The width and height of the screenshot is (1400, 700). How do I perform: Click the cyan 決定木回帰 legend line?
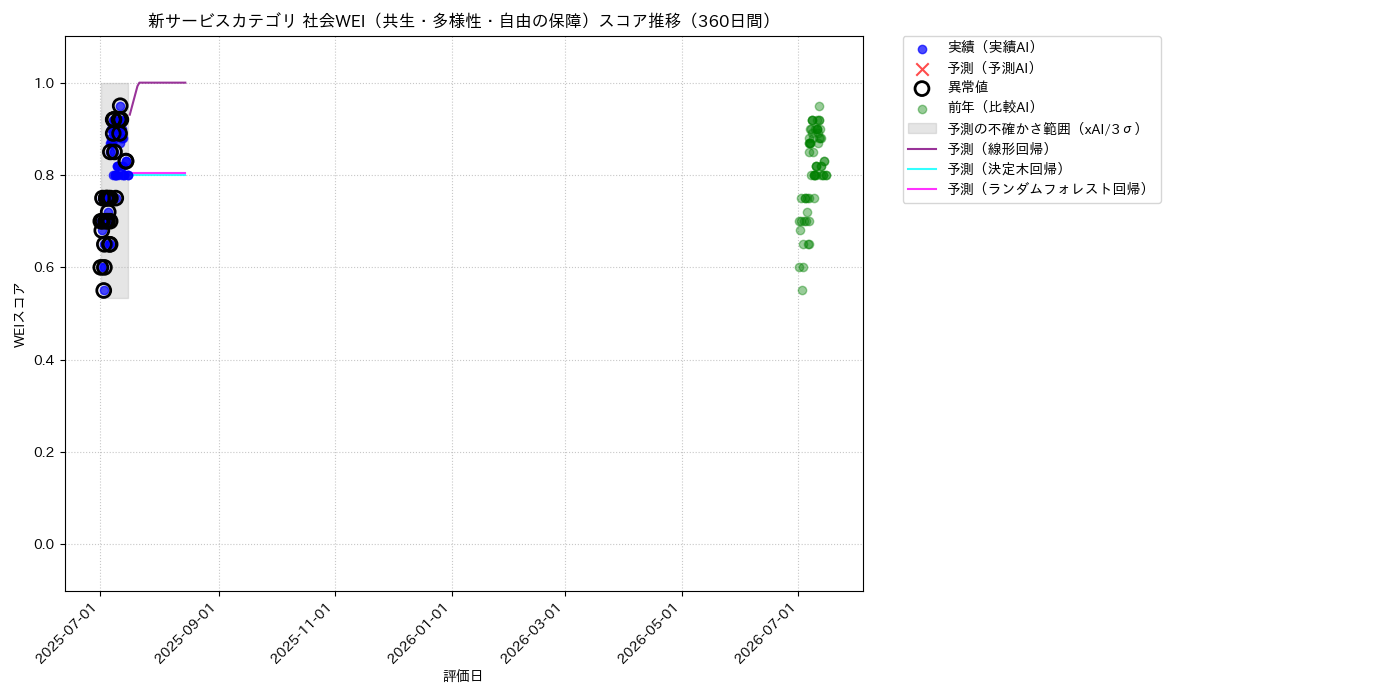(922, 169)
